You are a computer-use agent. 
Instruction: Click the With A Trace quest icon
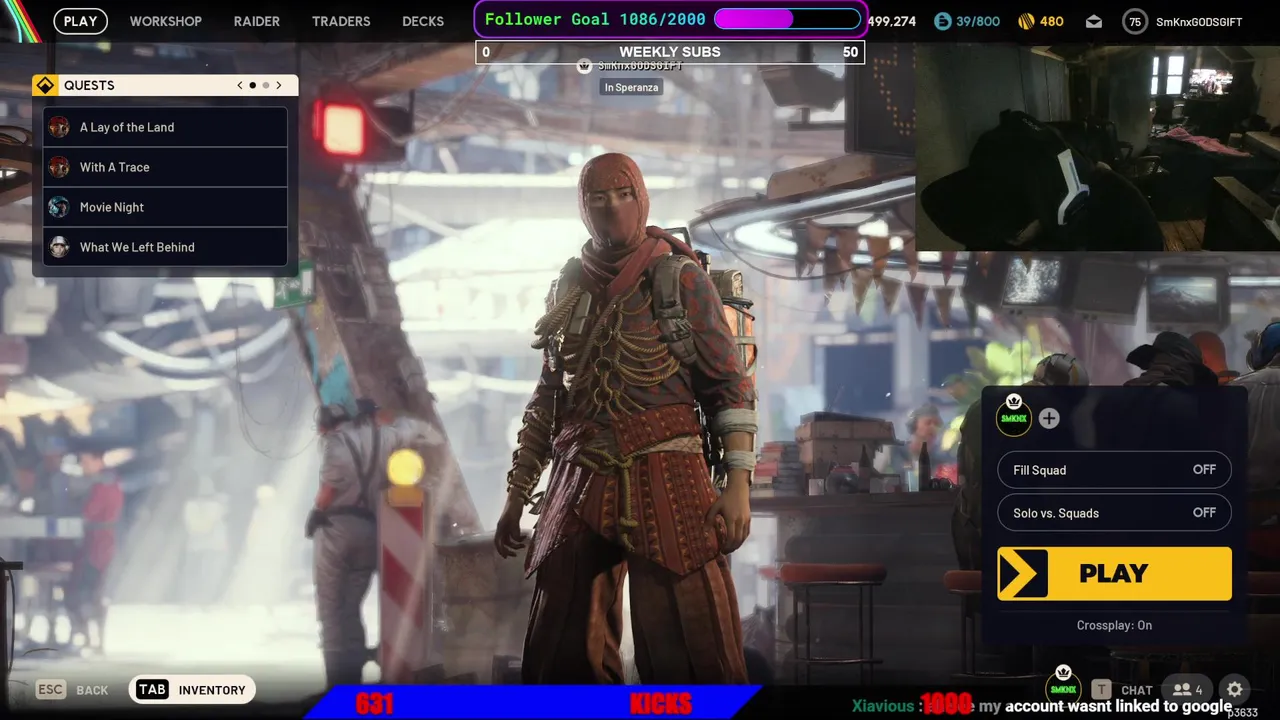pyautogui.click(x=60, y=167)
